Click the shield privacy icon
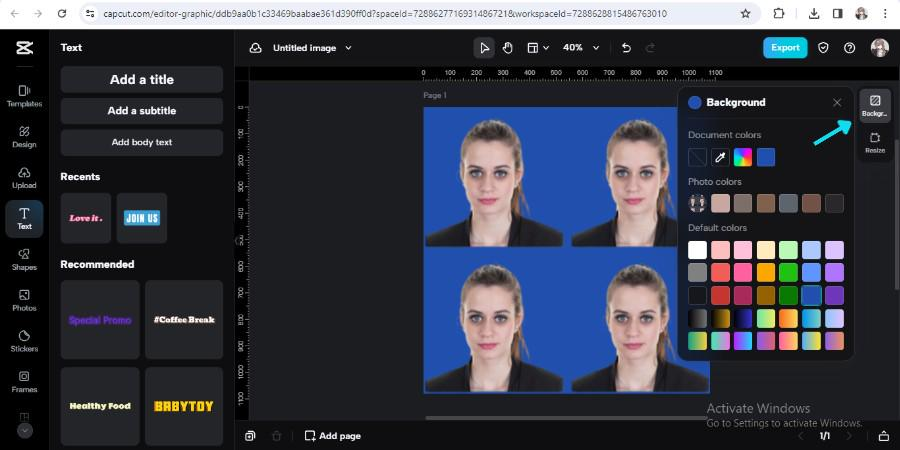Image resolution: width=900 pixels, height=450 pixels. [823, 48]
